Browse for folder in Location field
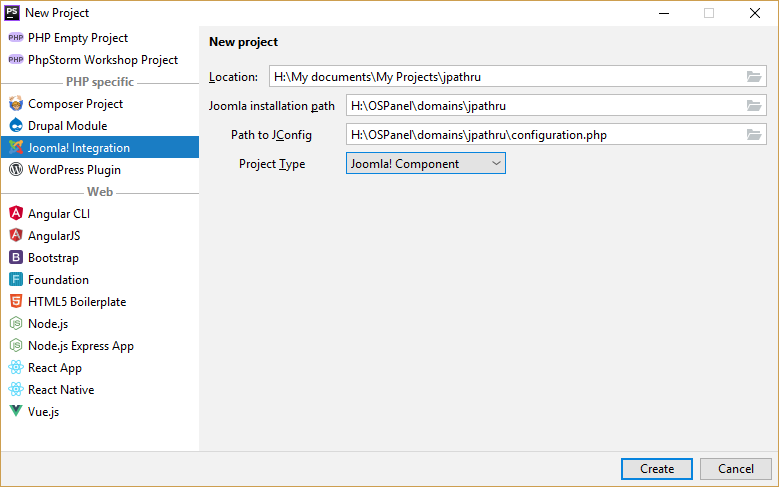Screen dimensions: 779x487 click(754, 77)
